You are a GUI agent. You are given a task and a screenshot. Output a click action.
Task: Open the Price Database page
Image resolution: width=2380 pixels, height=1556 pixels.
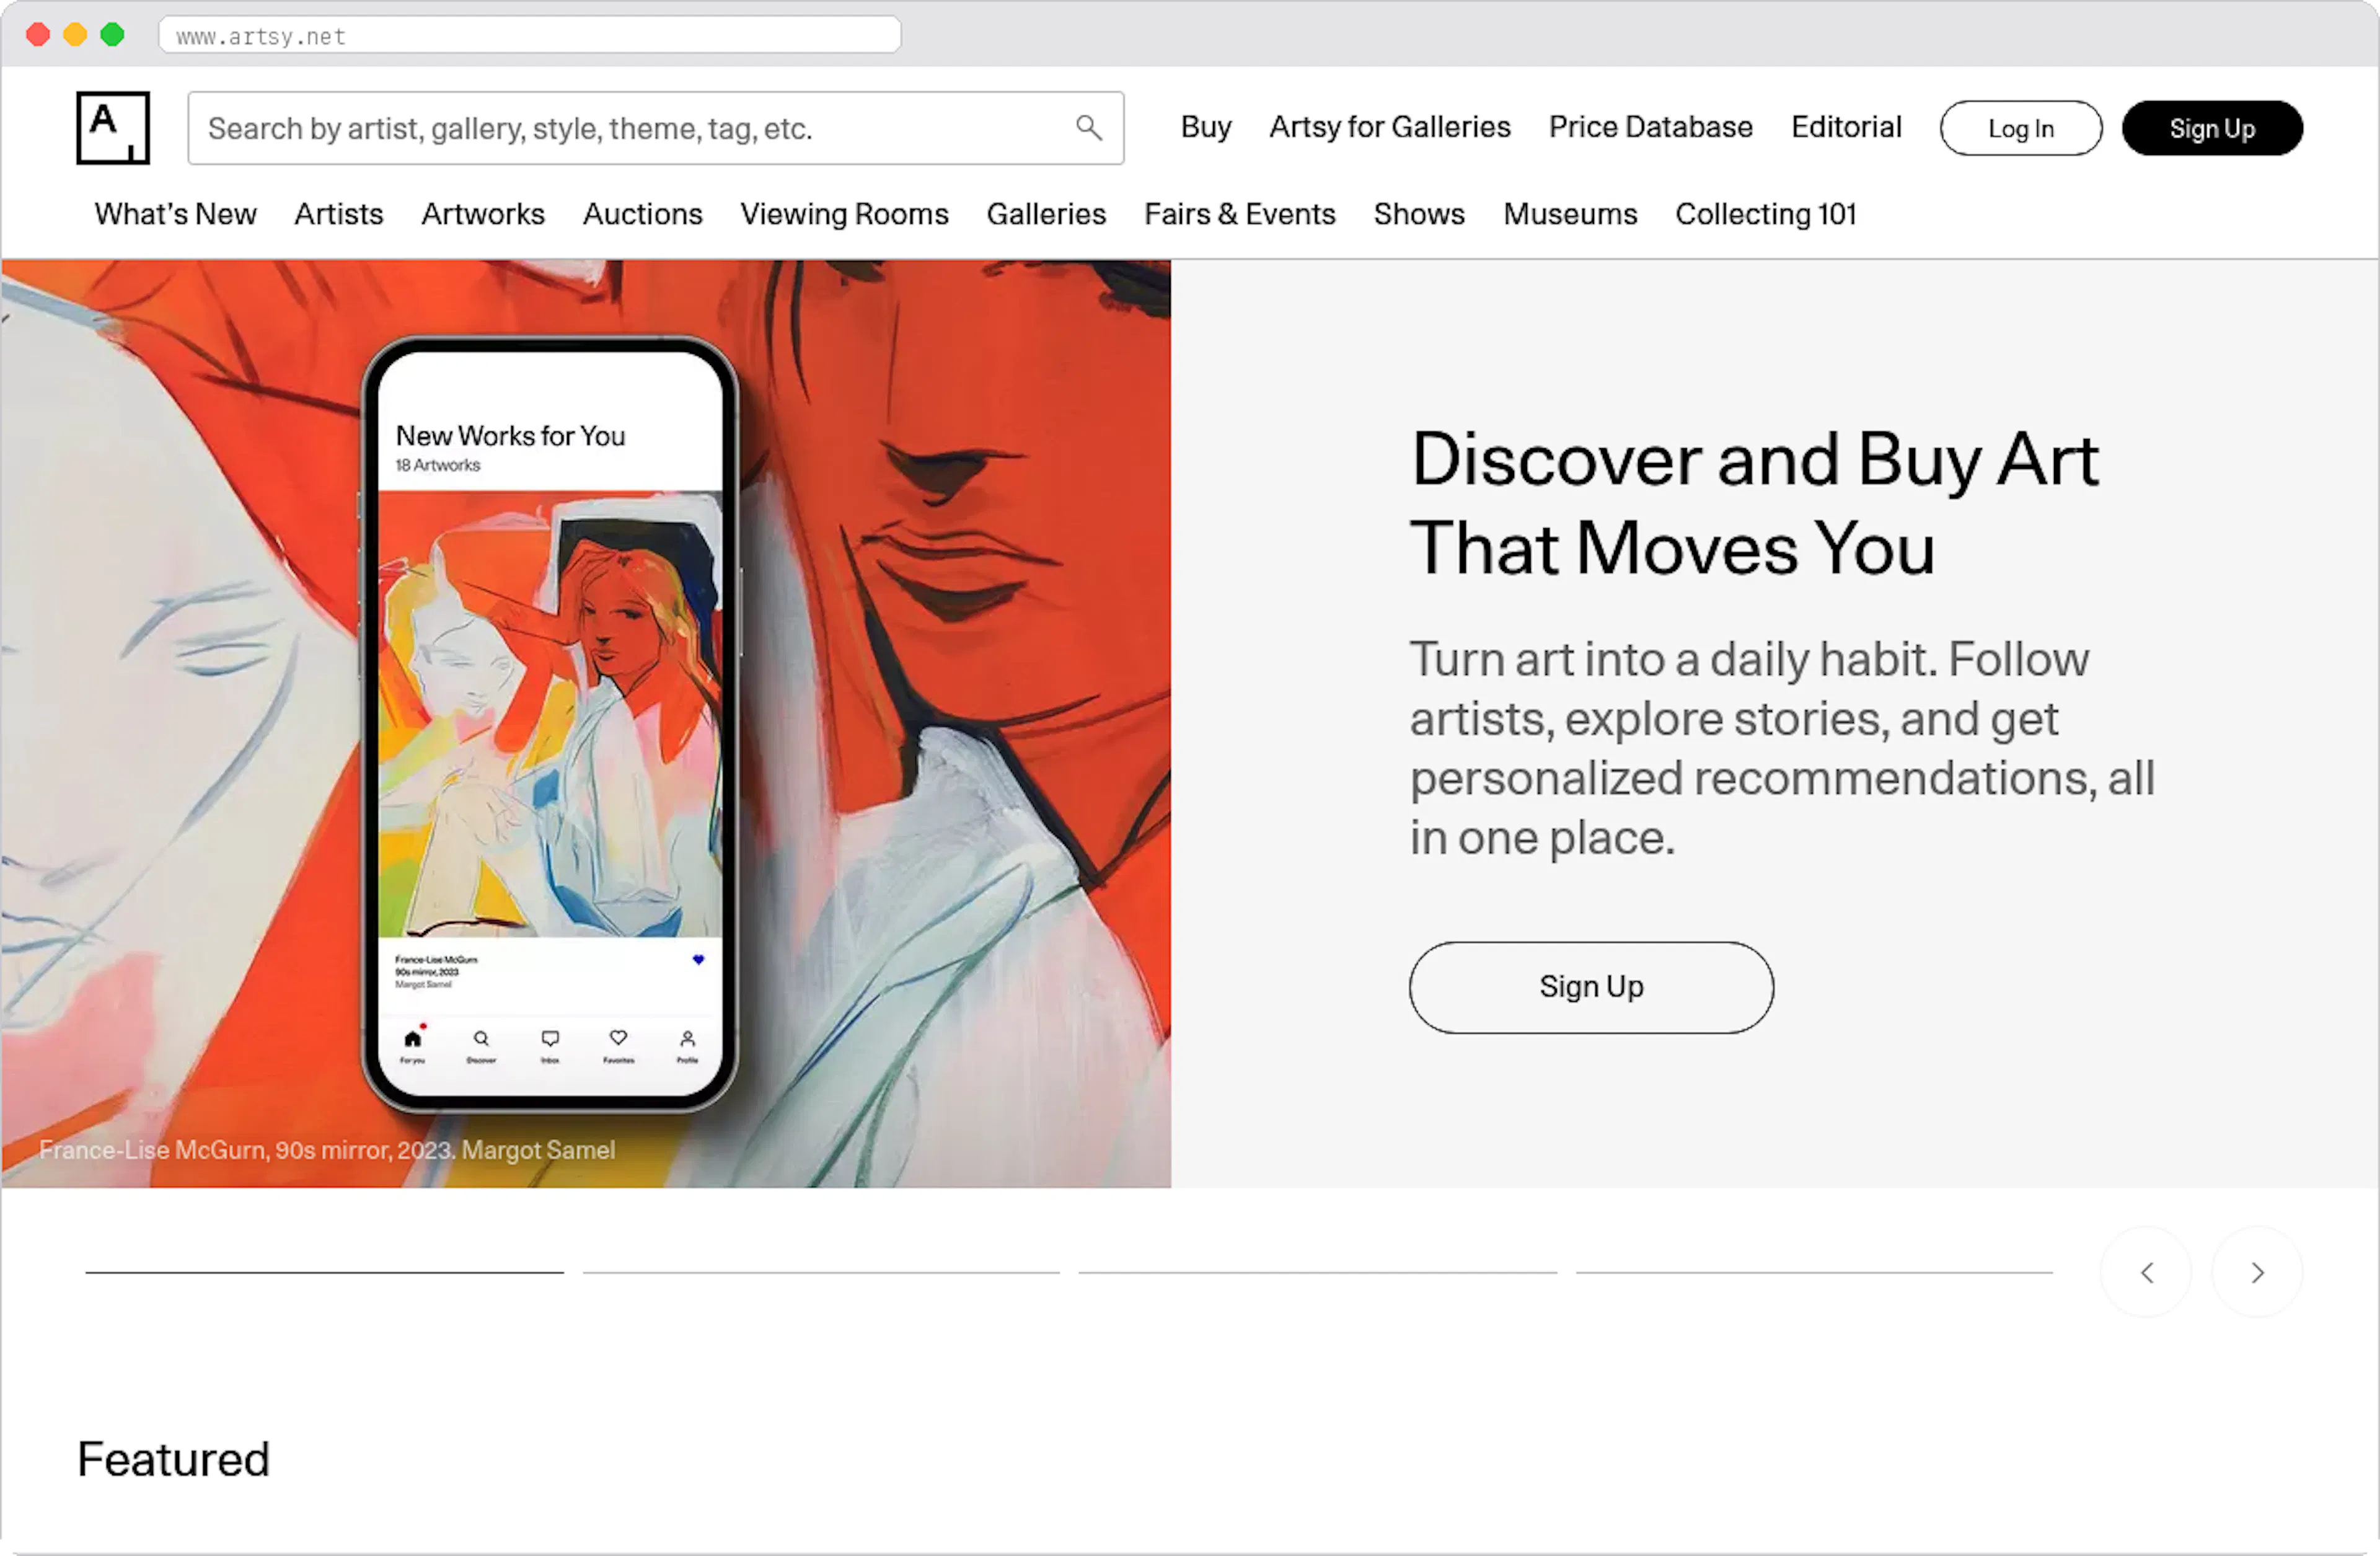(x=1650, y=127)
